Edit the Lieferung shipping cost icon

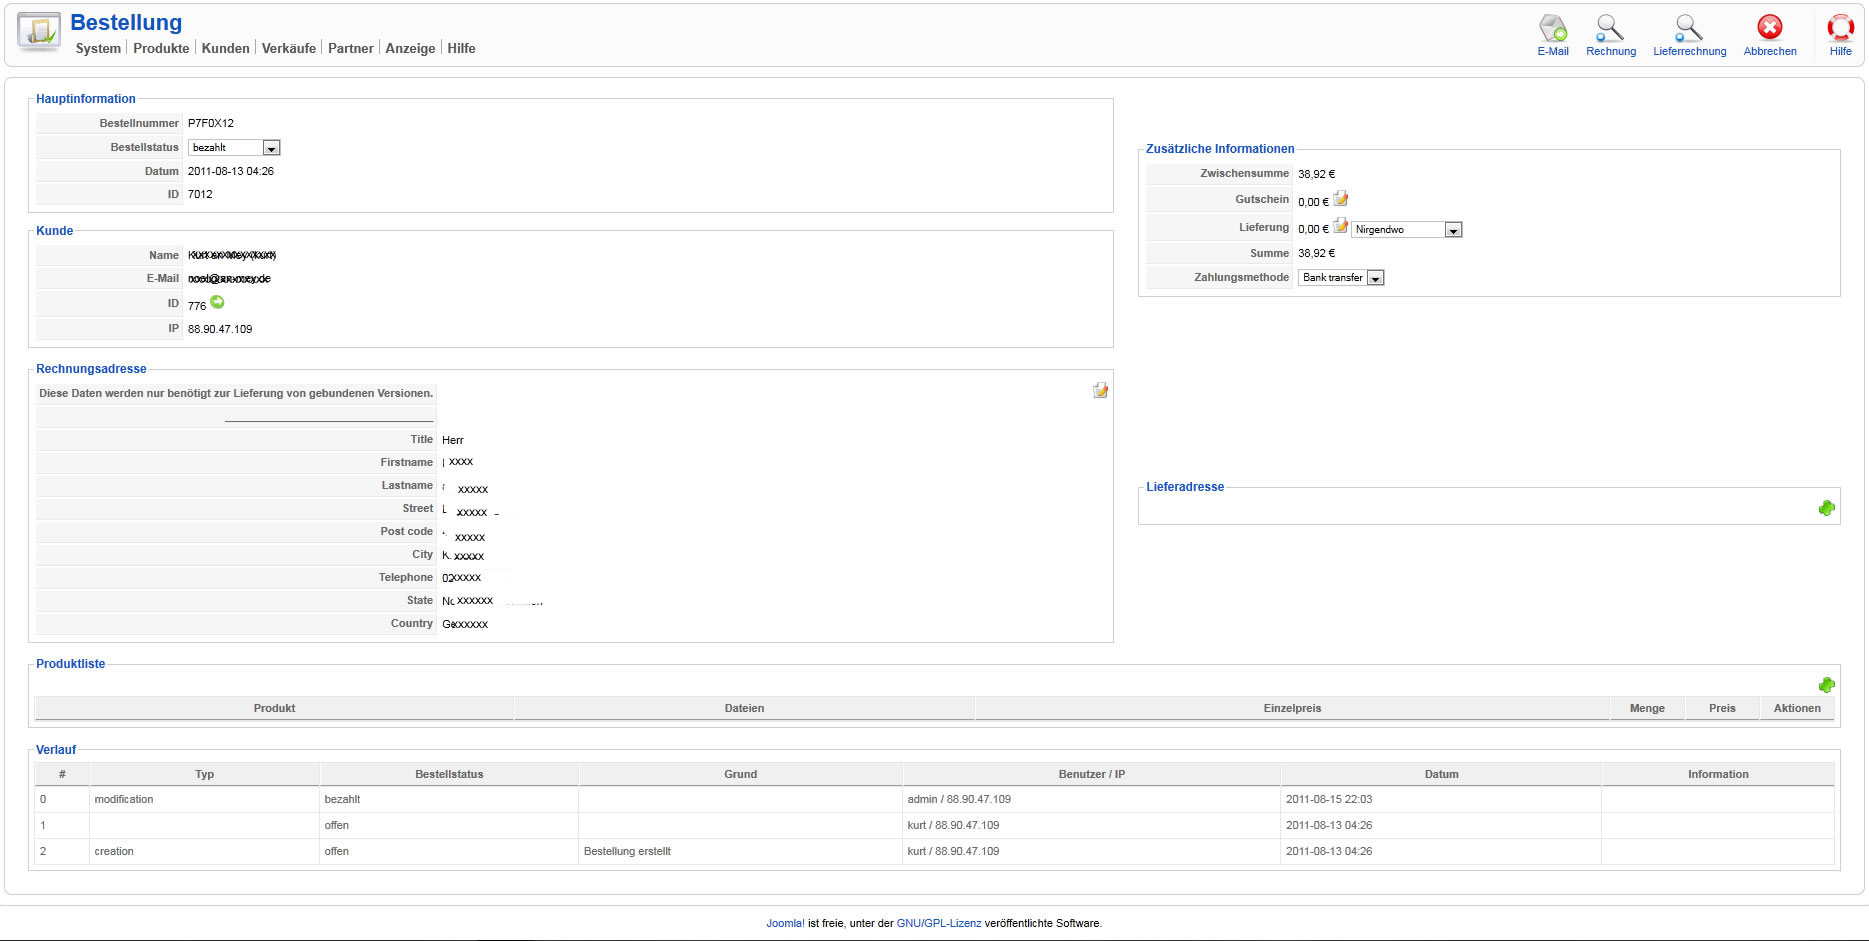pos(1341,226)
